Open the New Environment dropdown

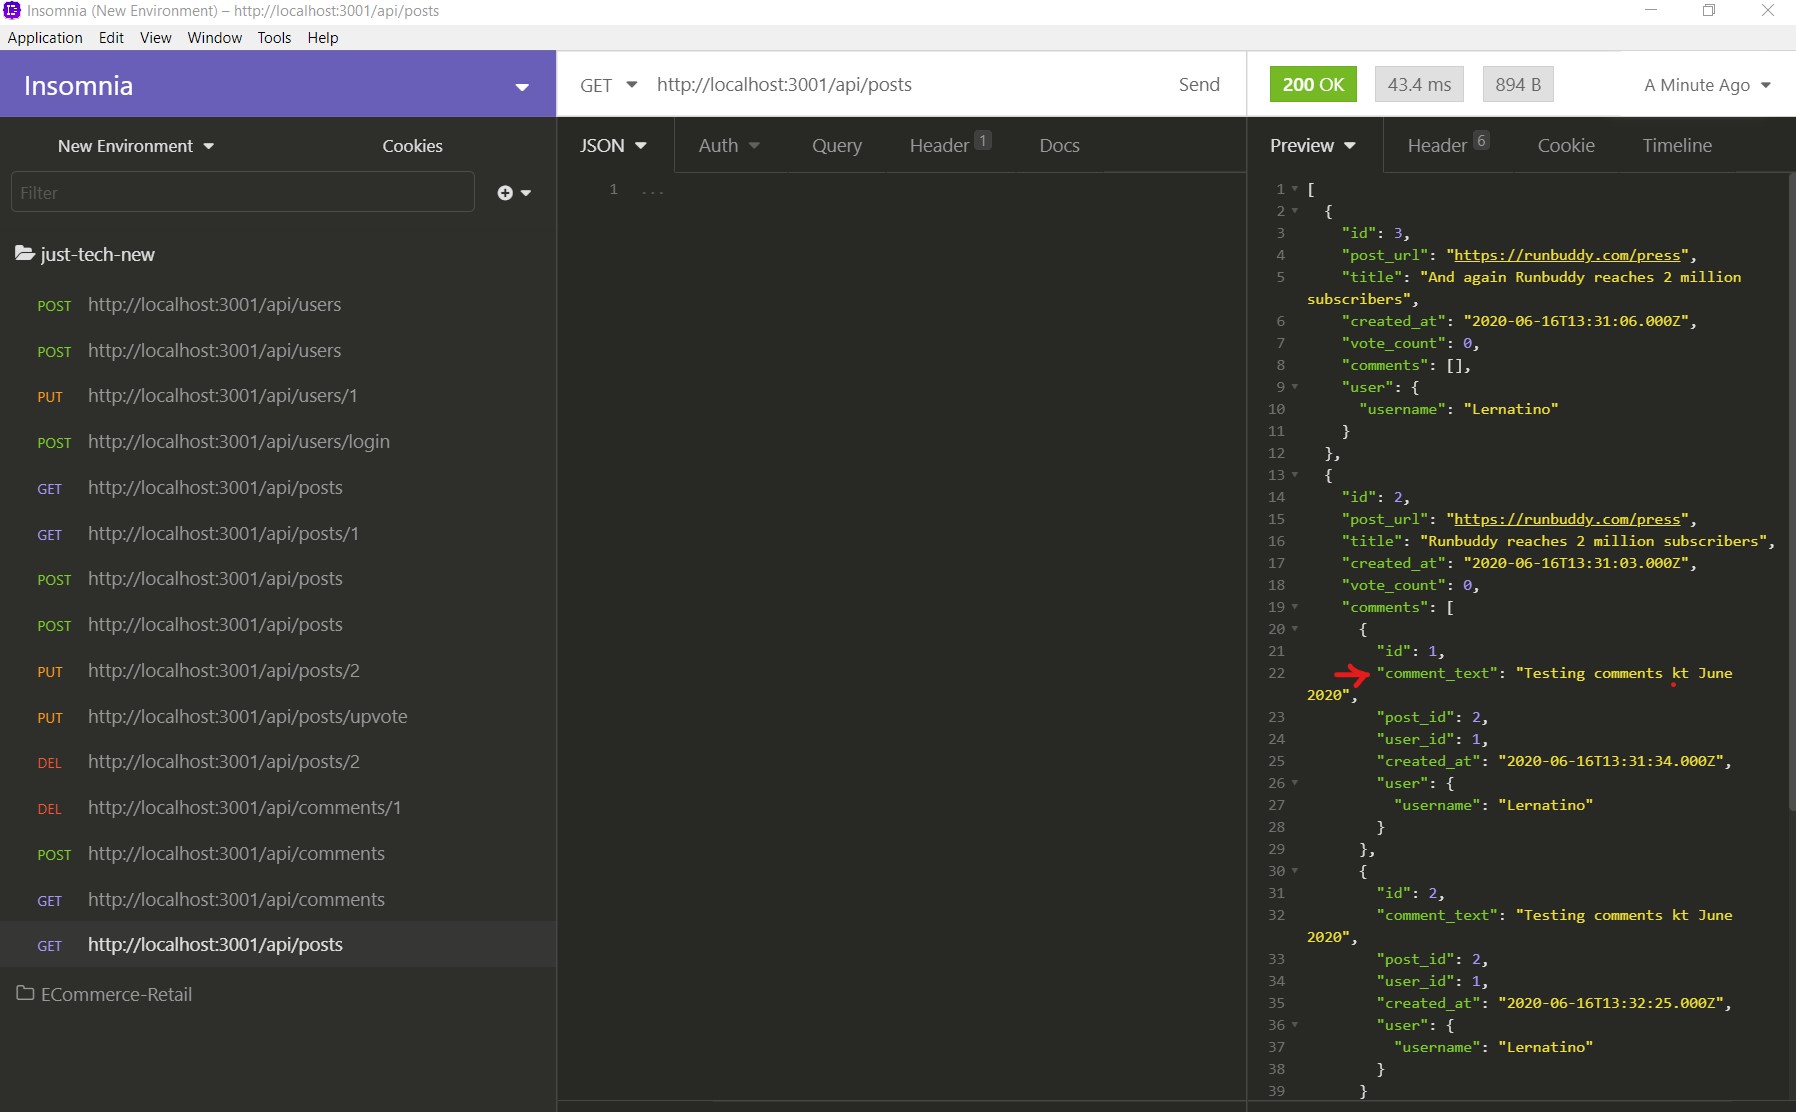136,146
